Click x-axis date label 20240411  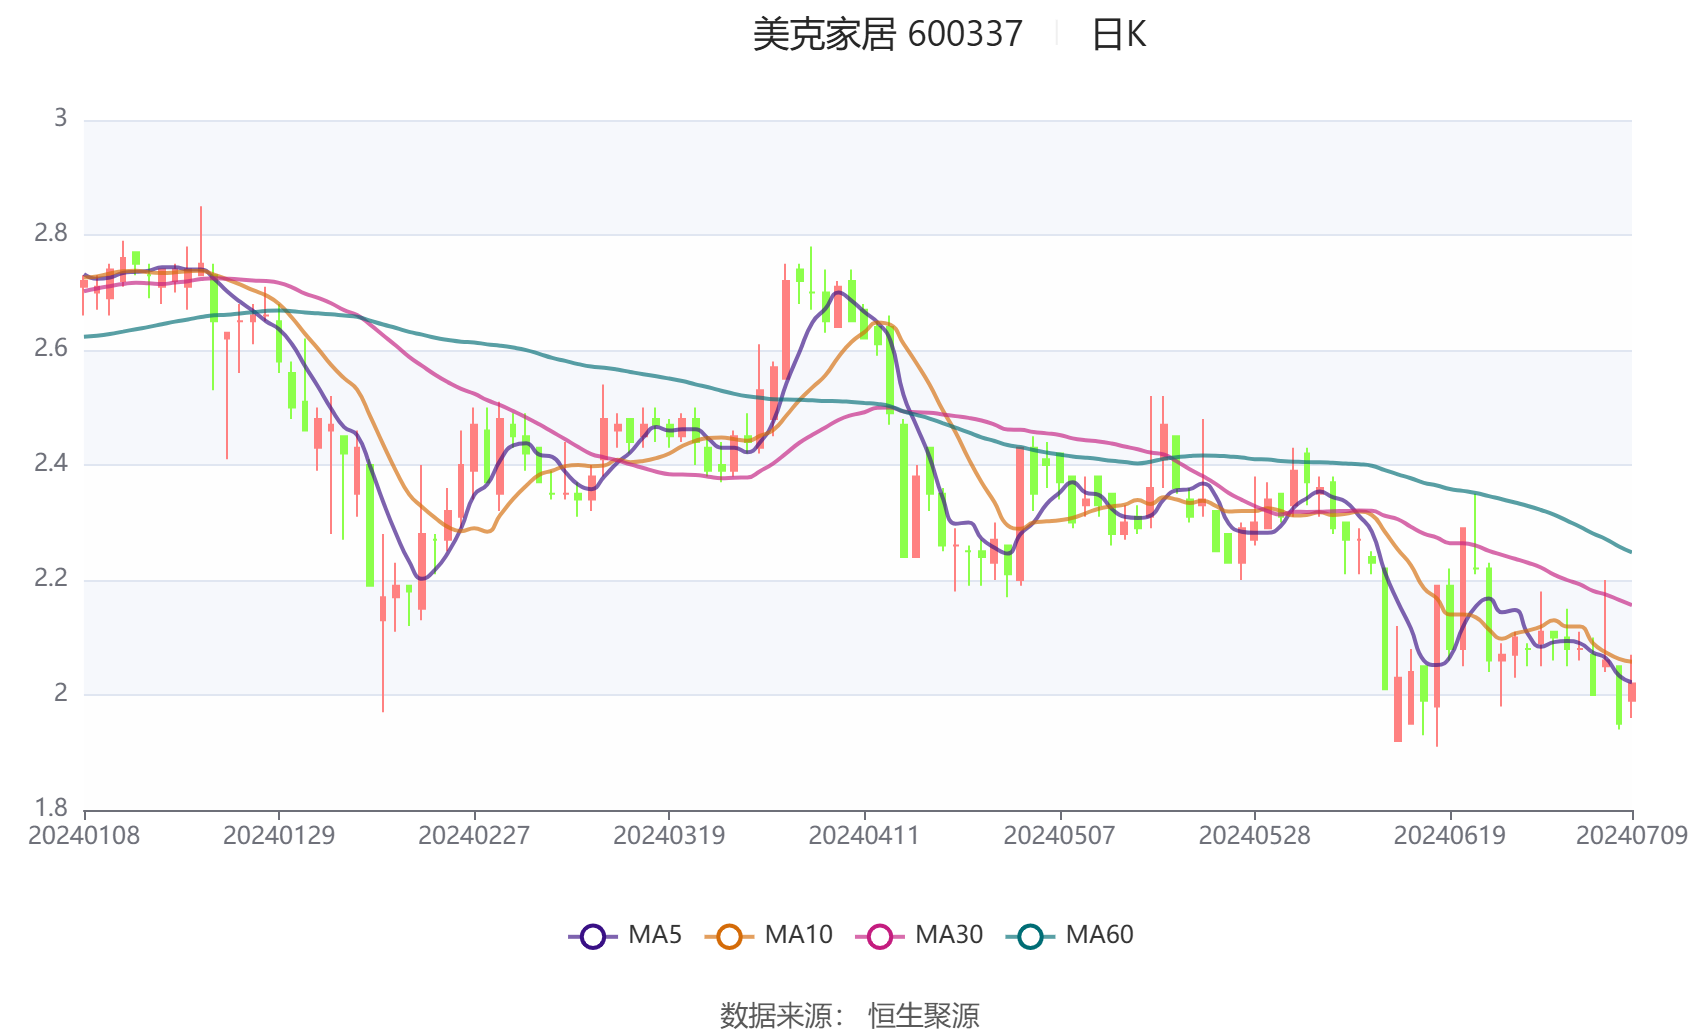pos(864,836)
